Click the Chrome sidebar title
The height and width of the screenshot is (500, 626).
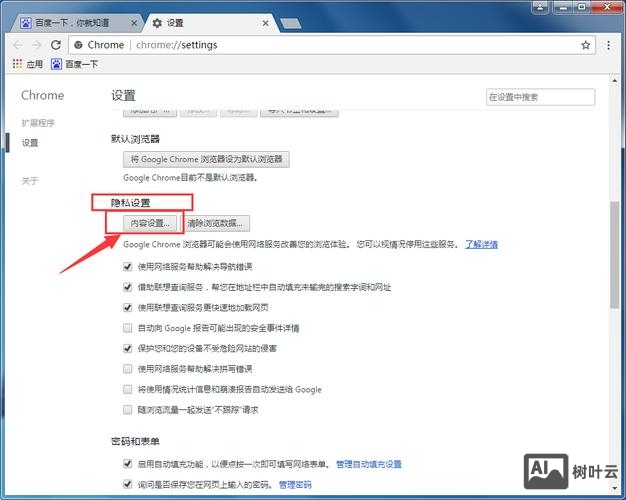(43, 95)
